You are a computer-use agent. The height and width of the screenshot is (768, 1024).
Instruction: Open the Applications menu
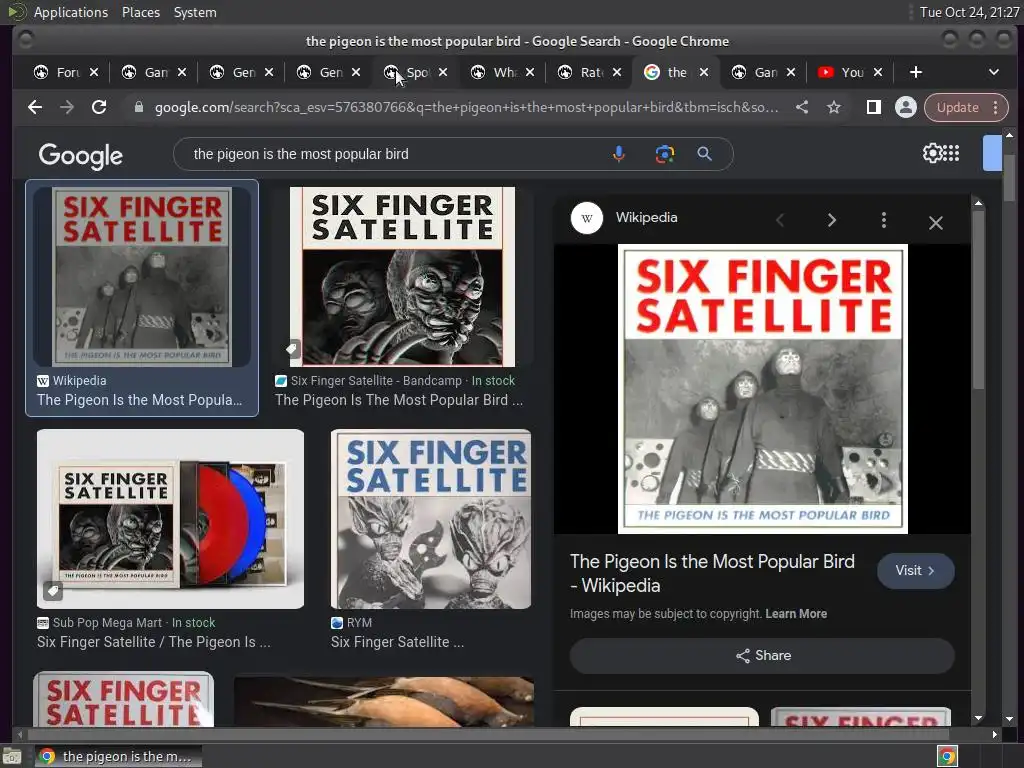(71, 12)
